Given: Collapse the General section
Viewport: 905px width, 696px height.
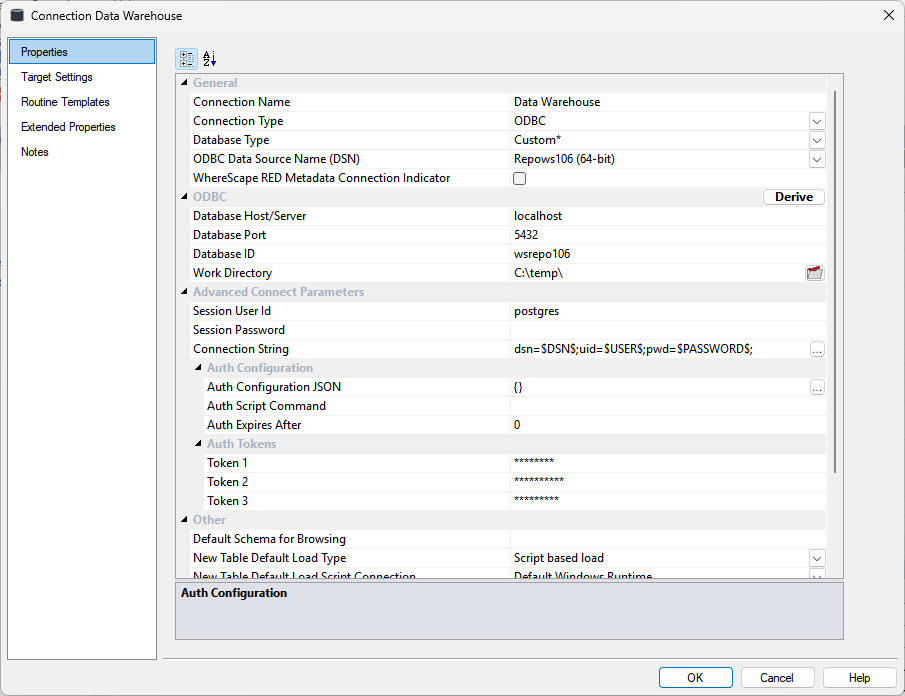Looking at the screenshot, I should [183, 83].
